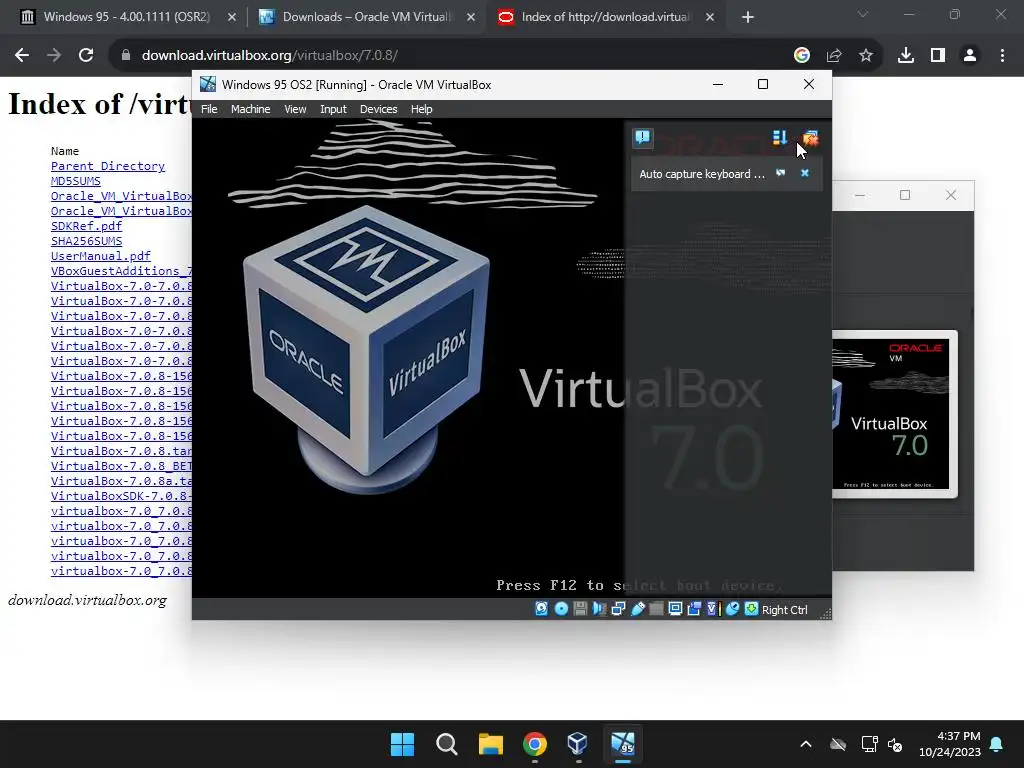1024x768 pixels.
Task: Click the keyboard capture status icon
Action: 752,609
